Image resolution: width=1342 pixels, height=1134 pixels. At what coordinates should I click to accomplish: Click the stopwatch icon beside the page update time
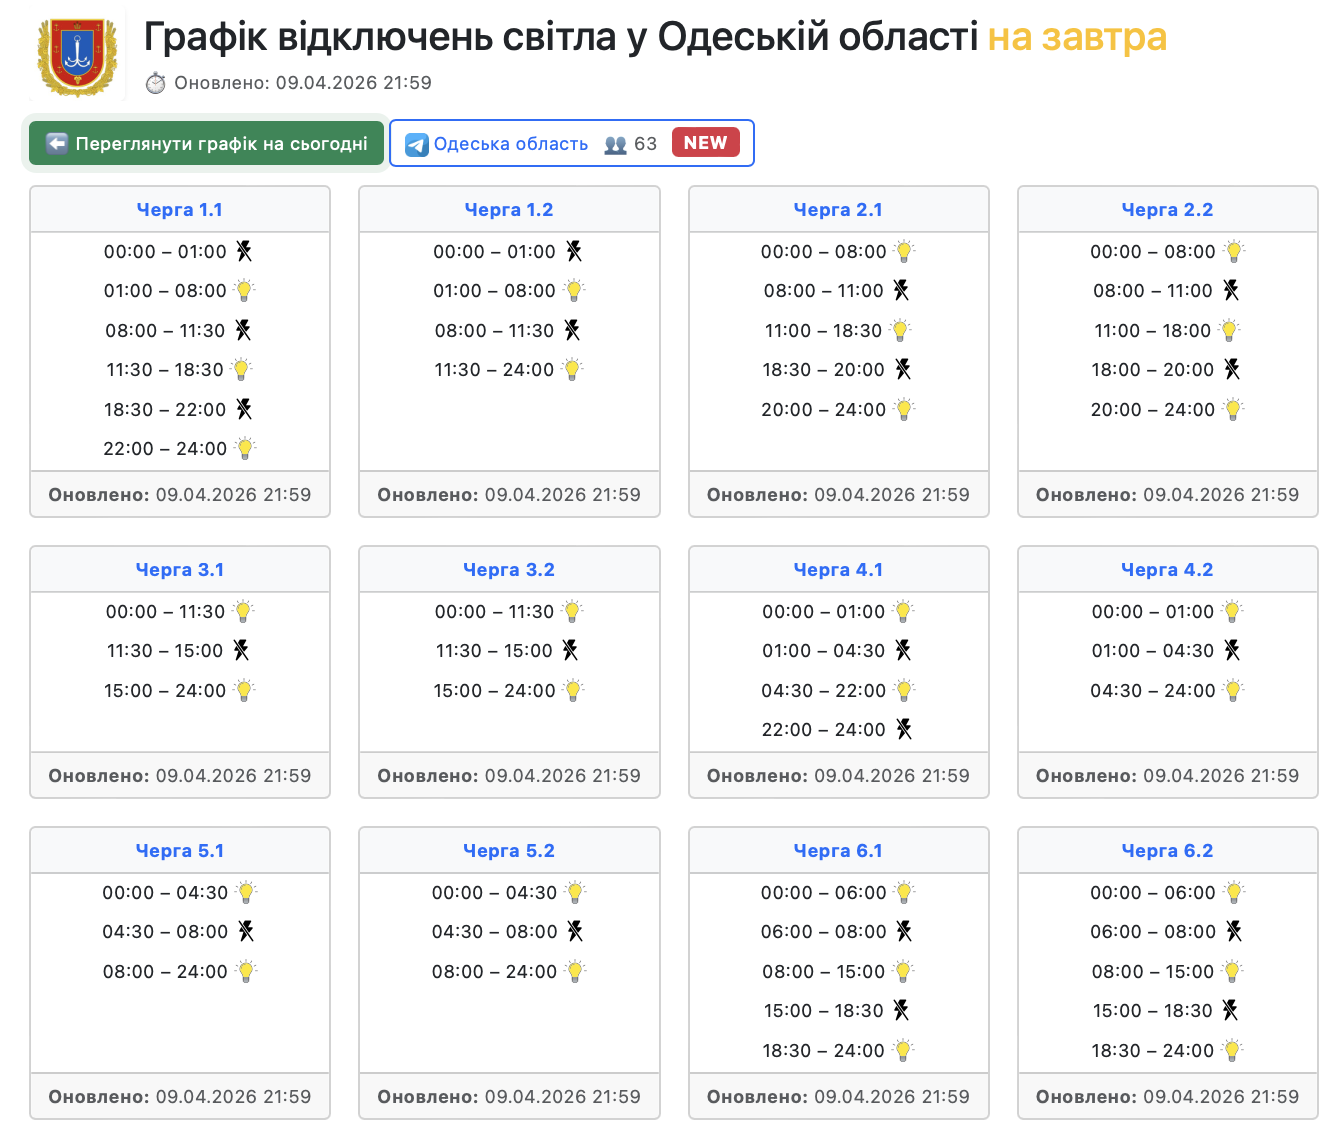click(x=155, y=83)
